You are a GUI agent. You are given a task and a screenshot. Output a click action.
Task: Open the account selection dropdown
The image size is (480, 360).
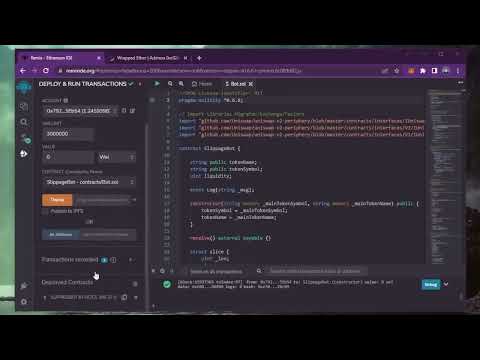tap(81, 110)
